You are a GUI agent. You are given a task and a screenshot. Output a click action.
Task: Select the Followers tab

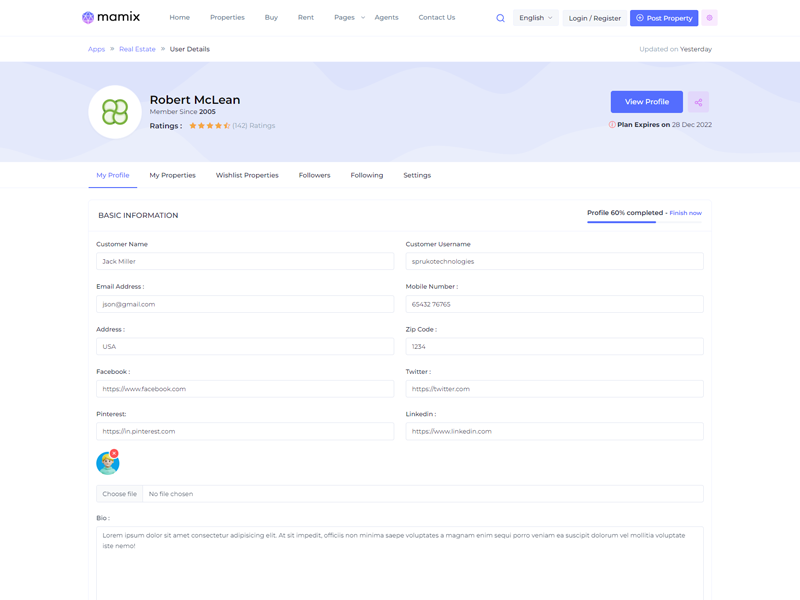(314, 175)
